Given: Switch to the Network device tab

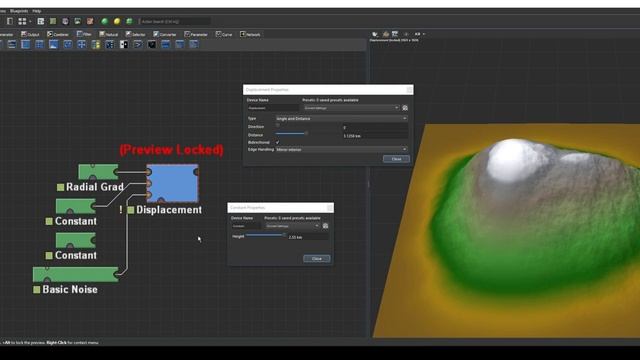Looking at the screenshot, I should click(x=250, y=34).
